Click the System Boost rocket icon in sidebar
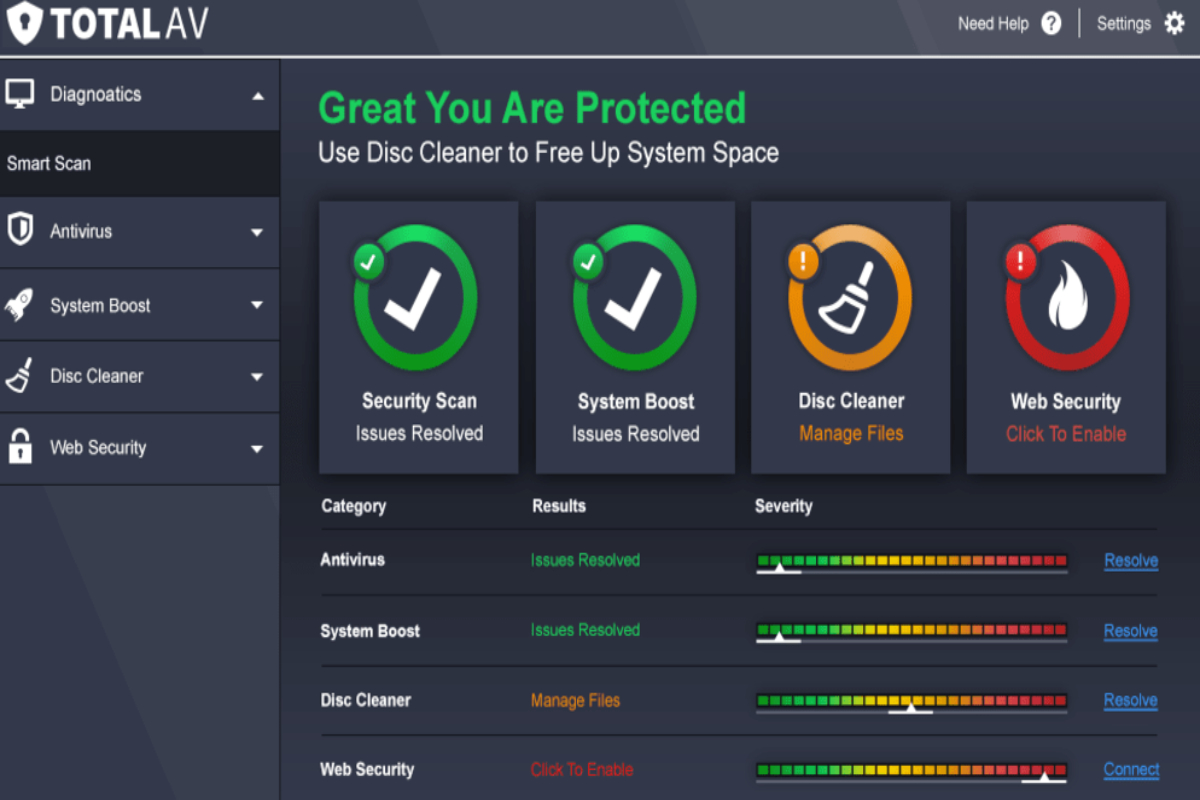The image size is (1200, 800). pos(20,304)
